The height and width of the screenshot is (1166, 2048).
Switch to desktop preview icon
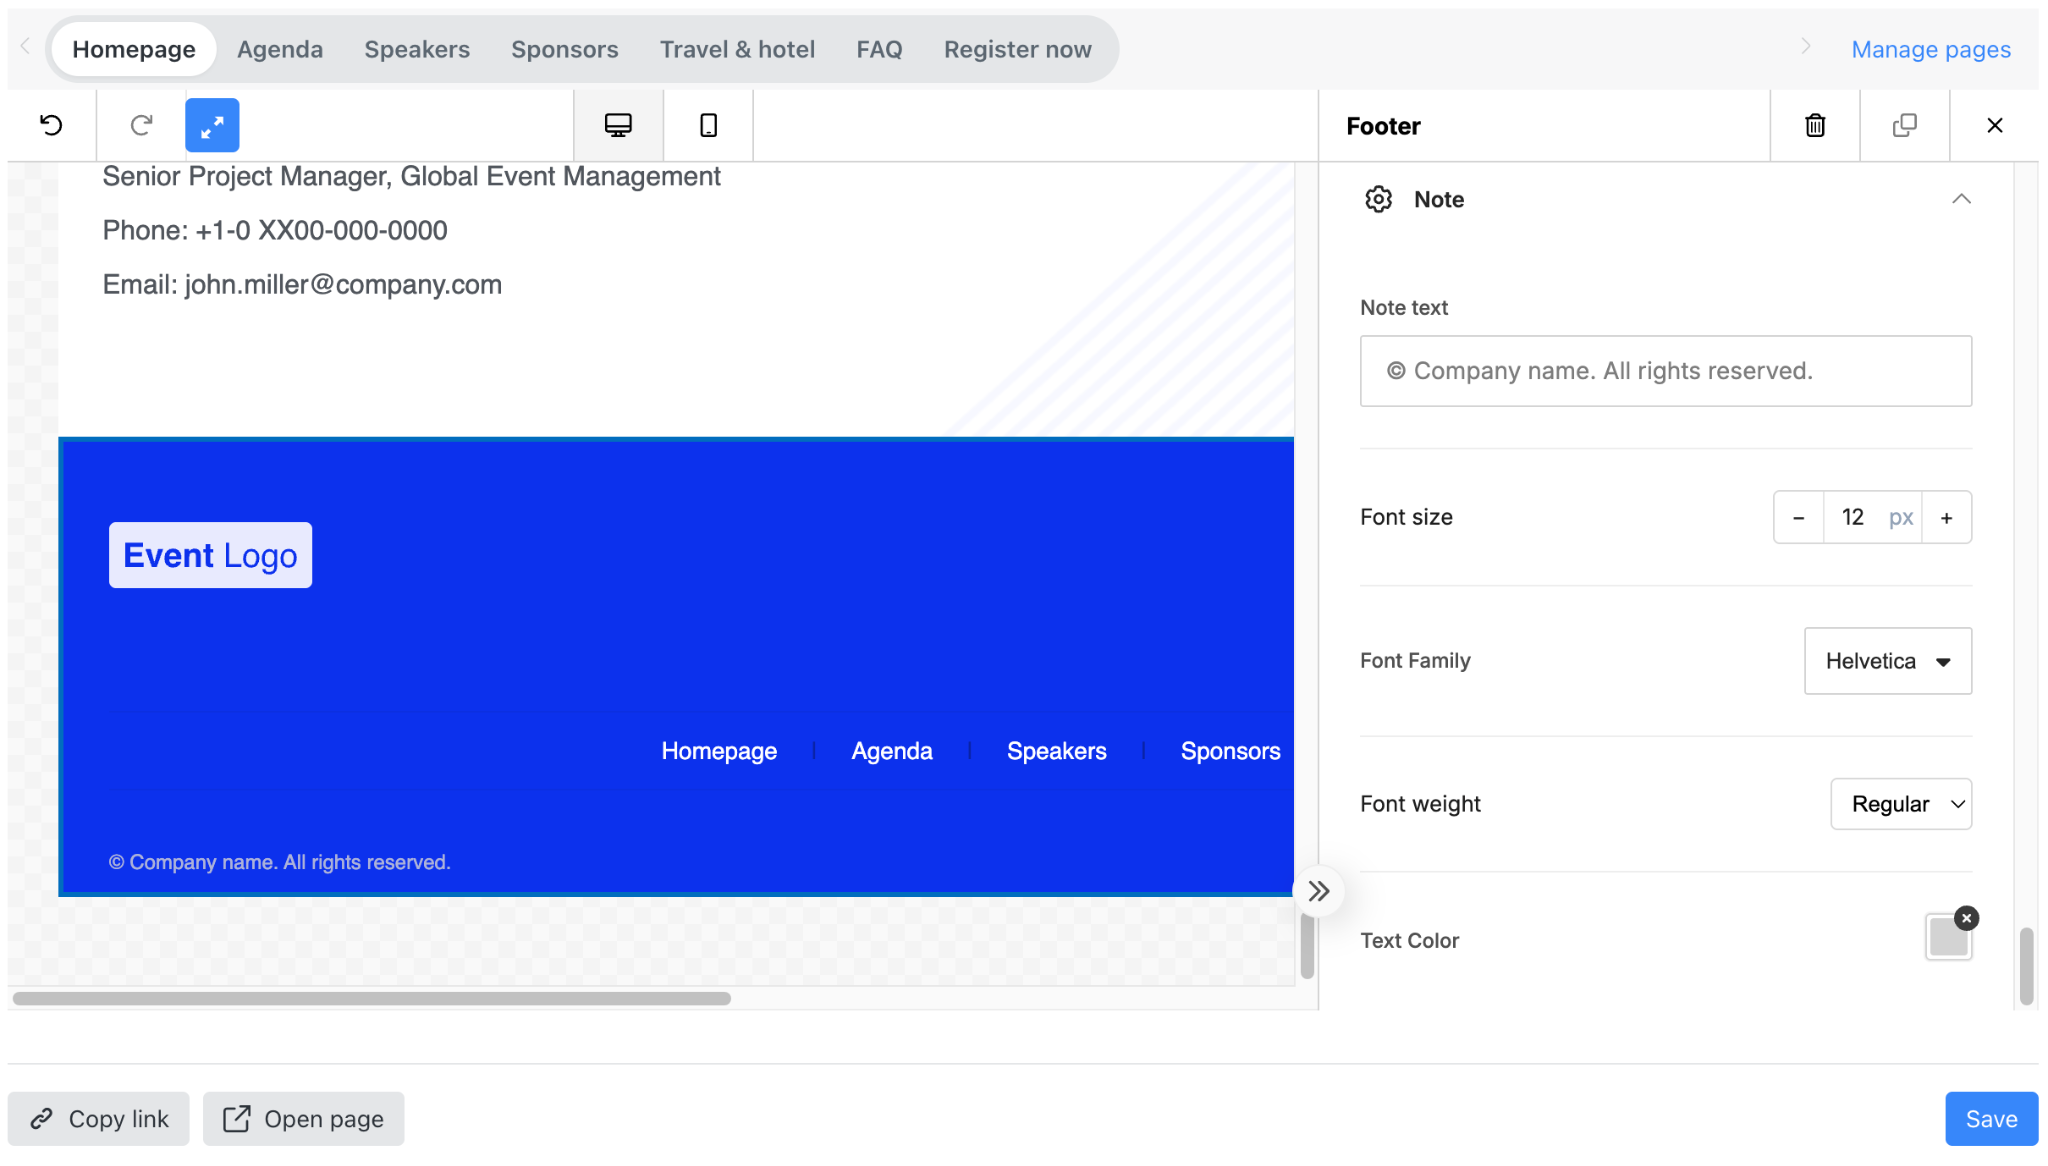618,125
